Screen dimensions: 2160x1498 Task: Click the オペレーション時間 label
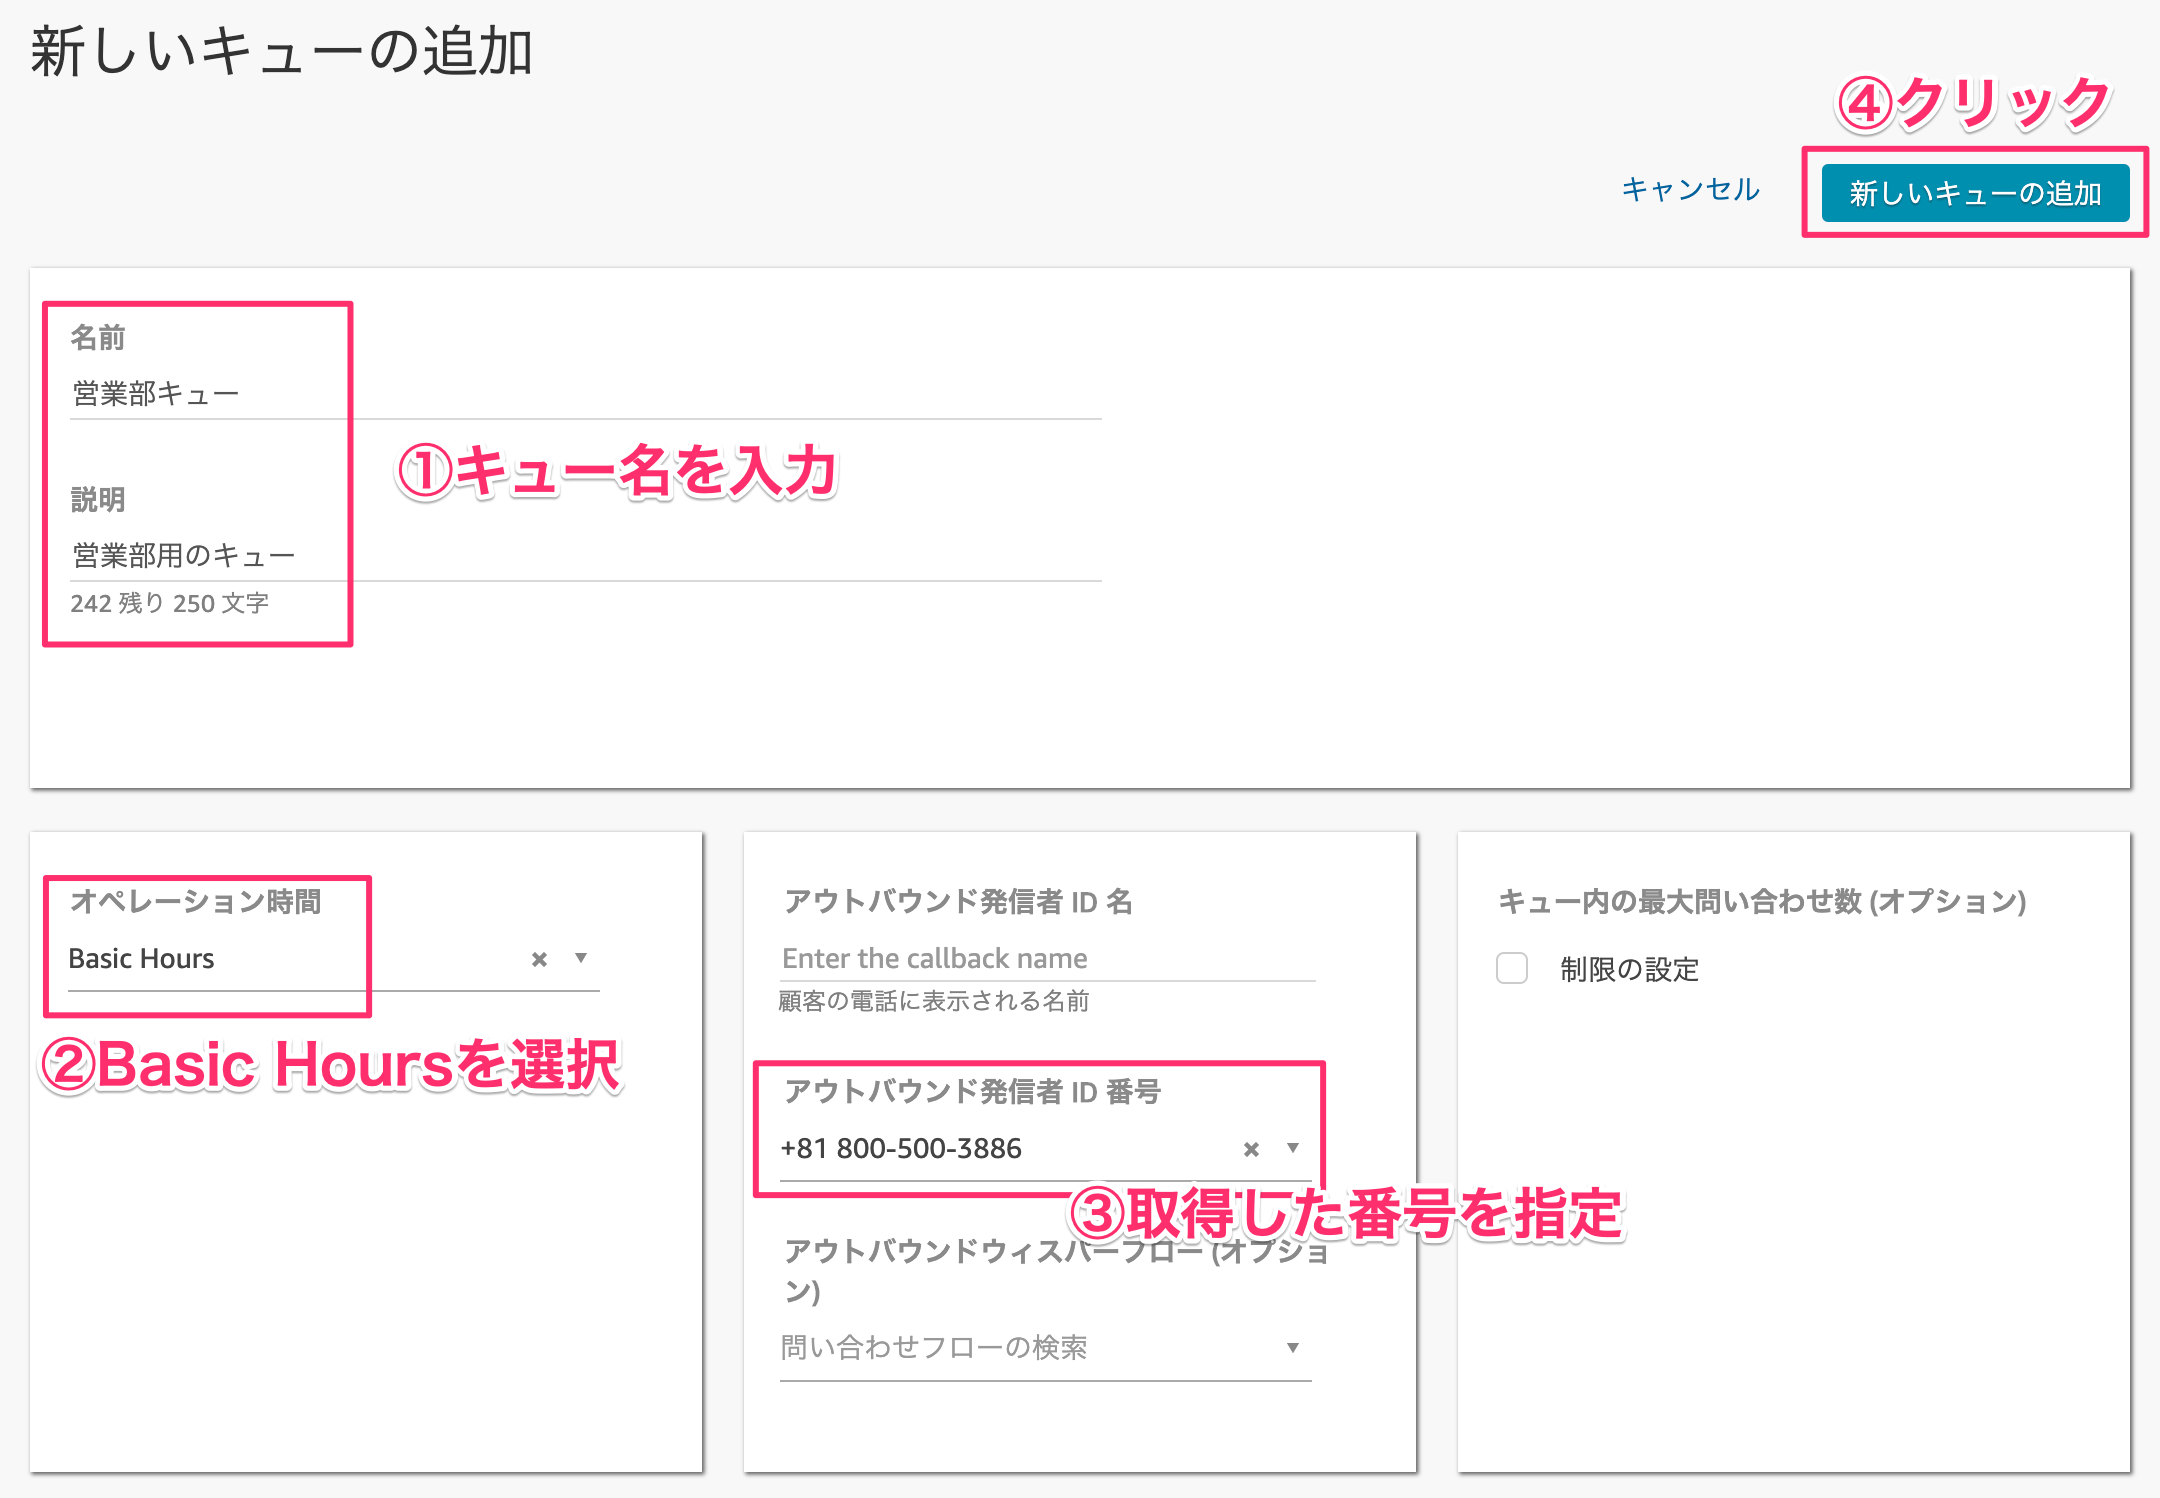[x=196, y=901]
